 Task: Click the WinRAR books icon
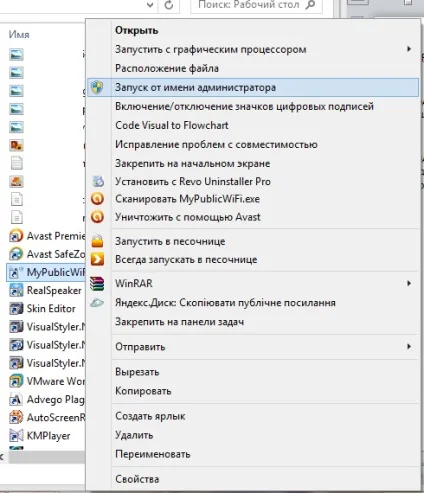[97, 284]
